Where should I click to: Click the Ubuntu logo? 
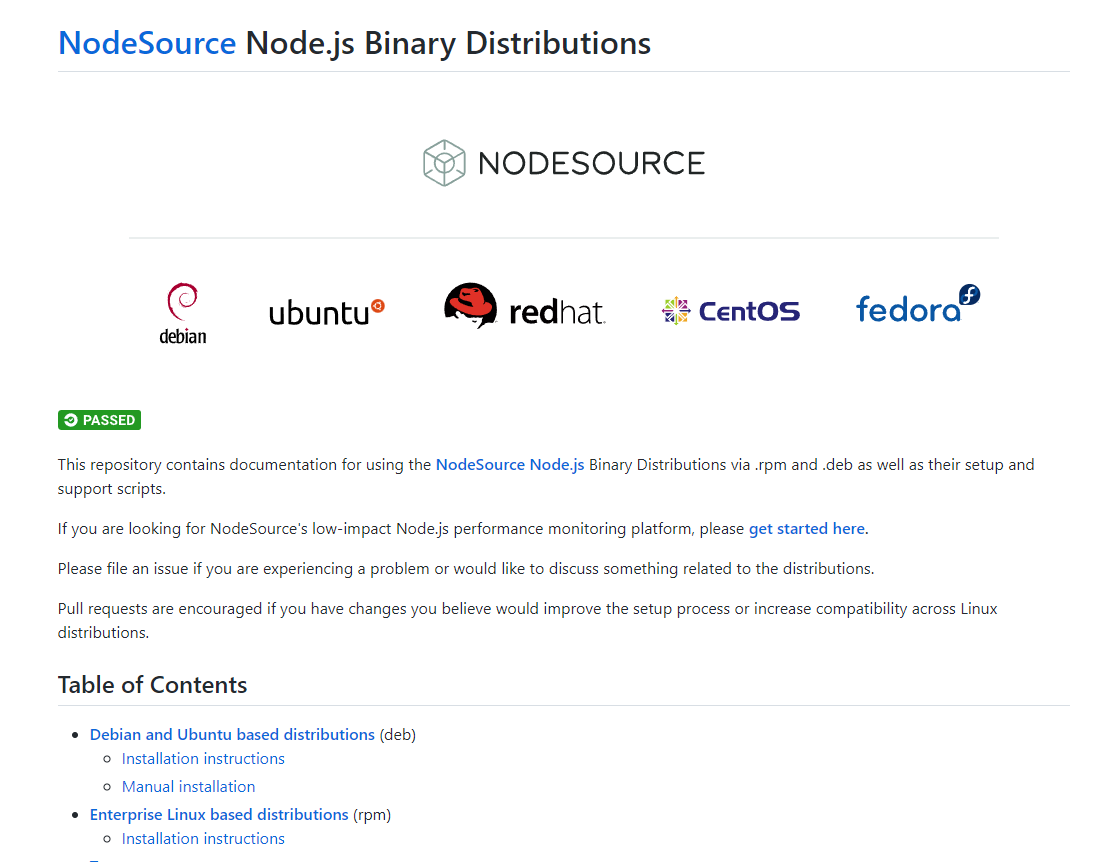click(327, 312)
